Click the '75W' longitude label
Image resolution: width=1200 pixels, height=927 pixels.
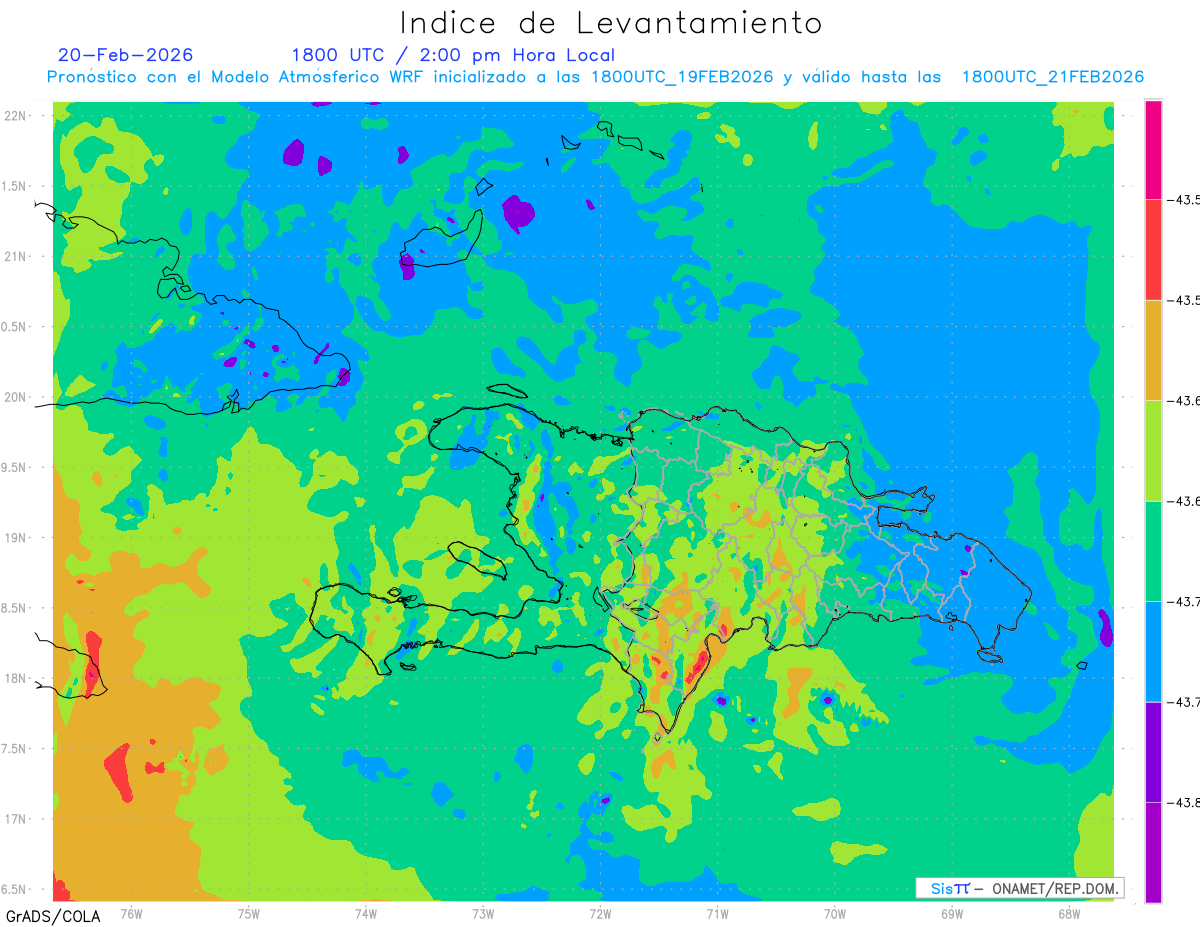click(248, 914)
